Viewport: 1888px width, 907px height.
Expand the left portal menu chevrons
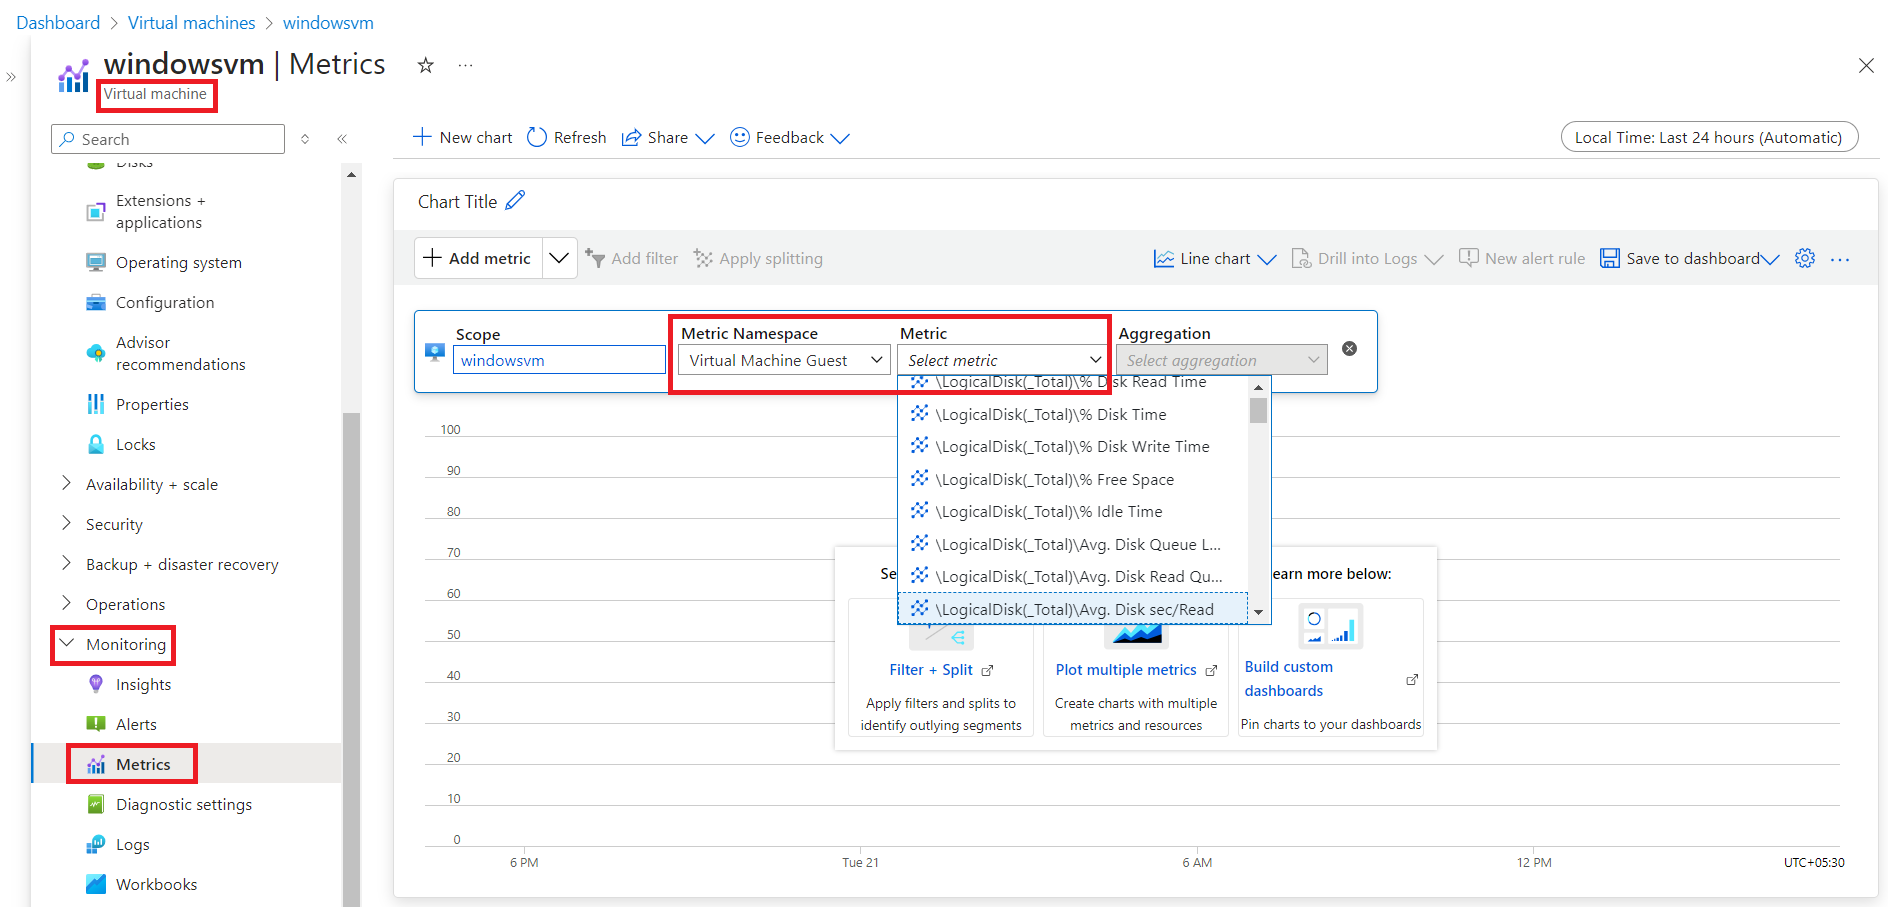[x=11, y=76]
